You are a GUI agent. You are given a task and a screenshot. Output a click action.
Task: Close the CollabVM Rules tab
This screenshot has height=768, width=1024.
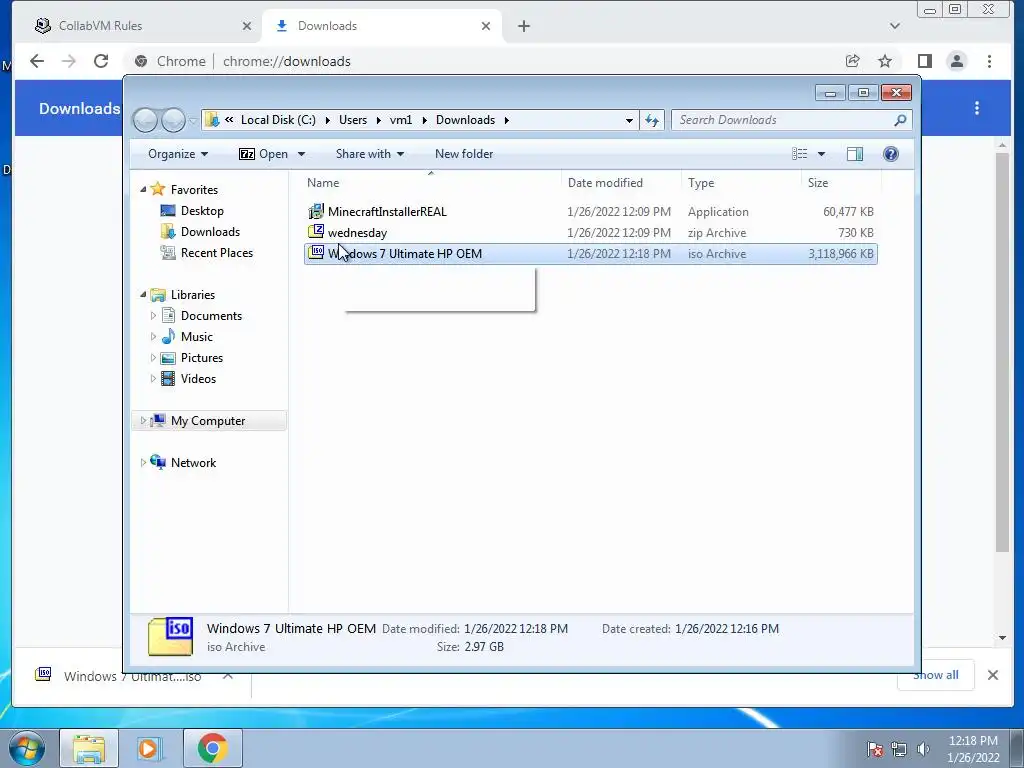coord(246,26)
